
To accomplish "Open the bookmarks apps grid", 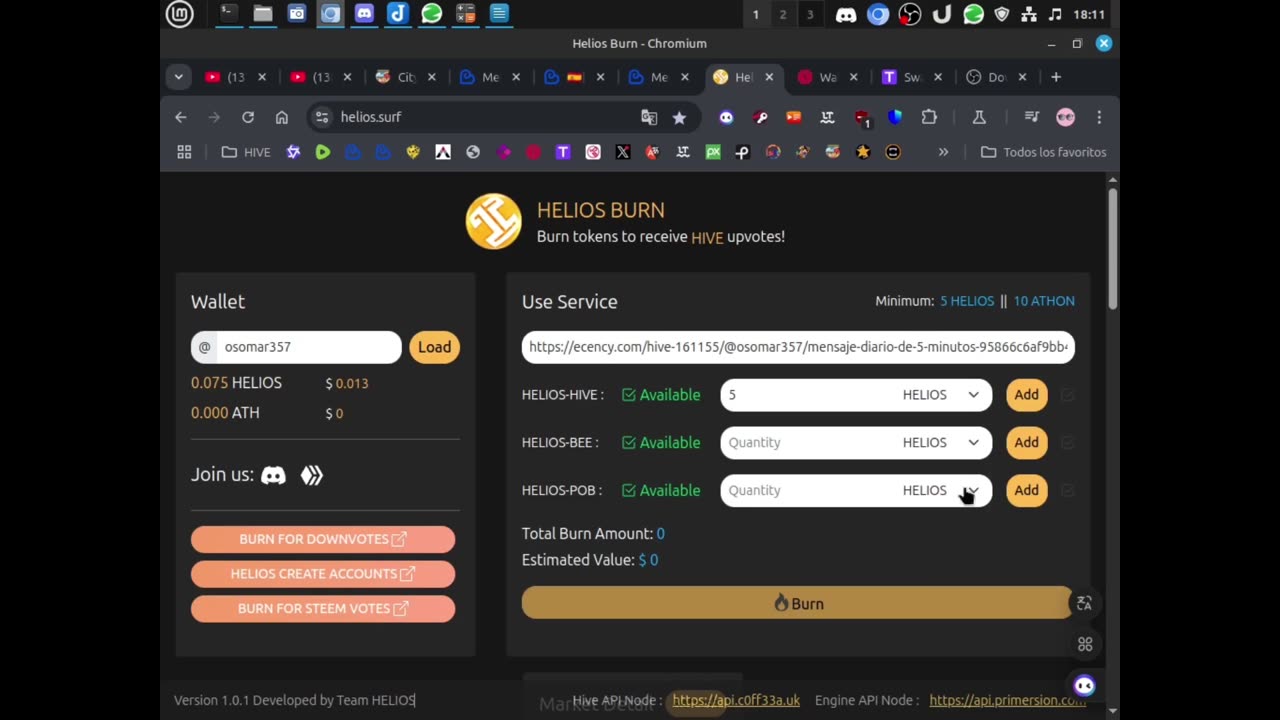I will pyautogui.click(x=184, y=152).
